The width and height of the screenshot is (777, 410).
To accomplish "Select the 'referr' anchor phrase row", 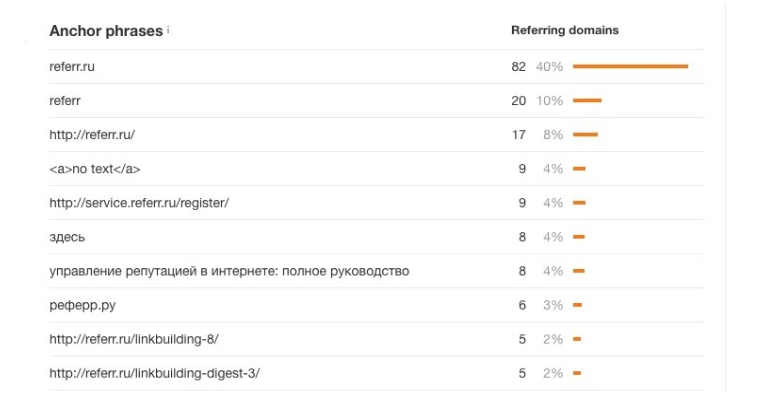I will [x=65, y=101].
